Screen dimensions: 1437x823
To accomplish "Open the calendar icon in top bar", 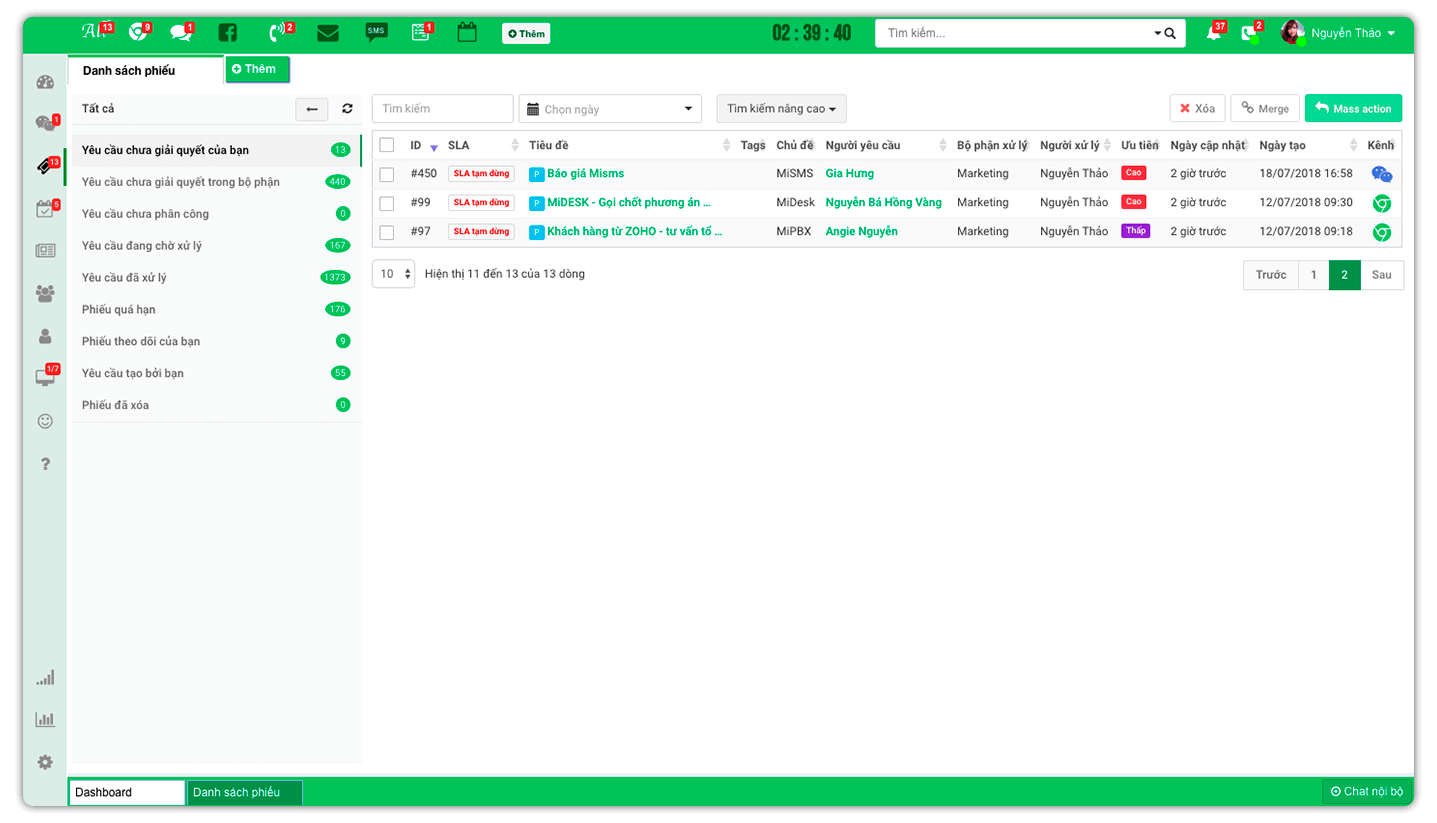I will (x=467, y=33).
